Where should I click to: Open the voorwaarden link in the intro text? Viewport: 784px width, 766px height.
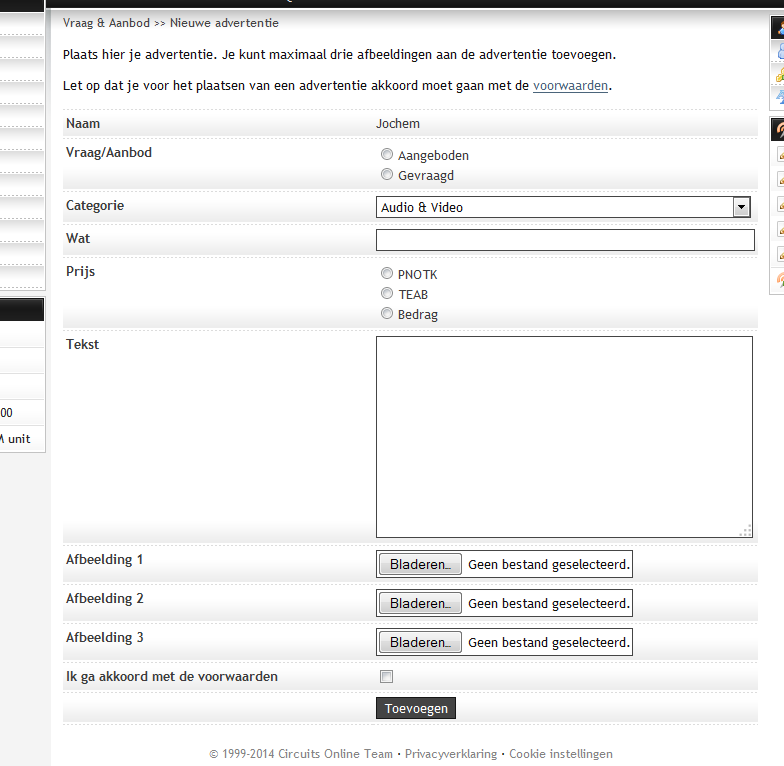coord(570,86)
